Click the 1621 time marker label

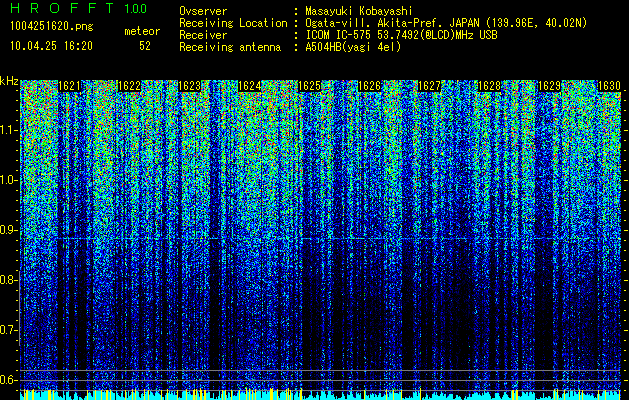click(69, 86)
